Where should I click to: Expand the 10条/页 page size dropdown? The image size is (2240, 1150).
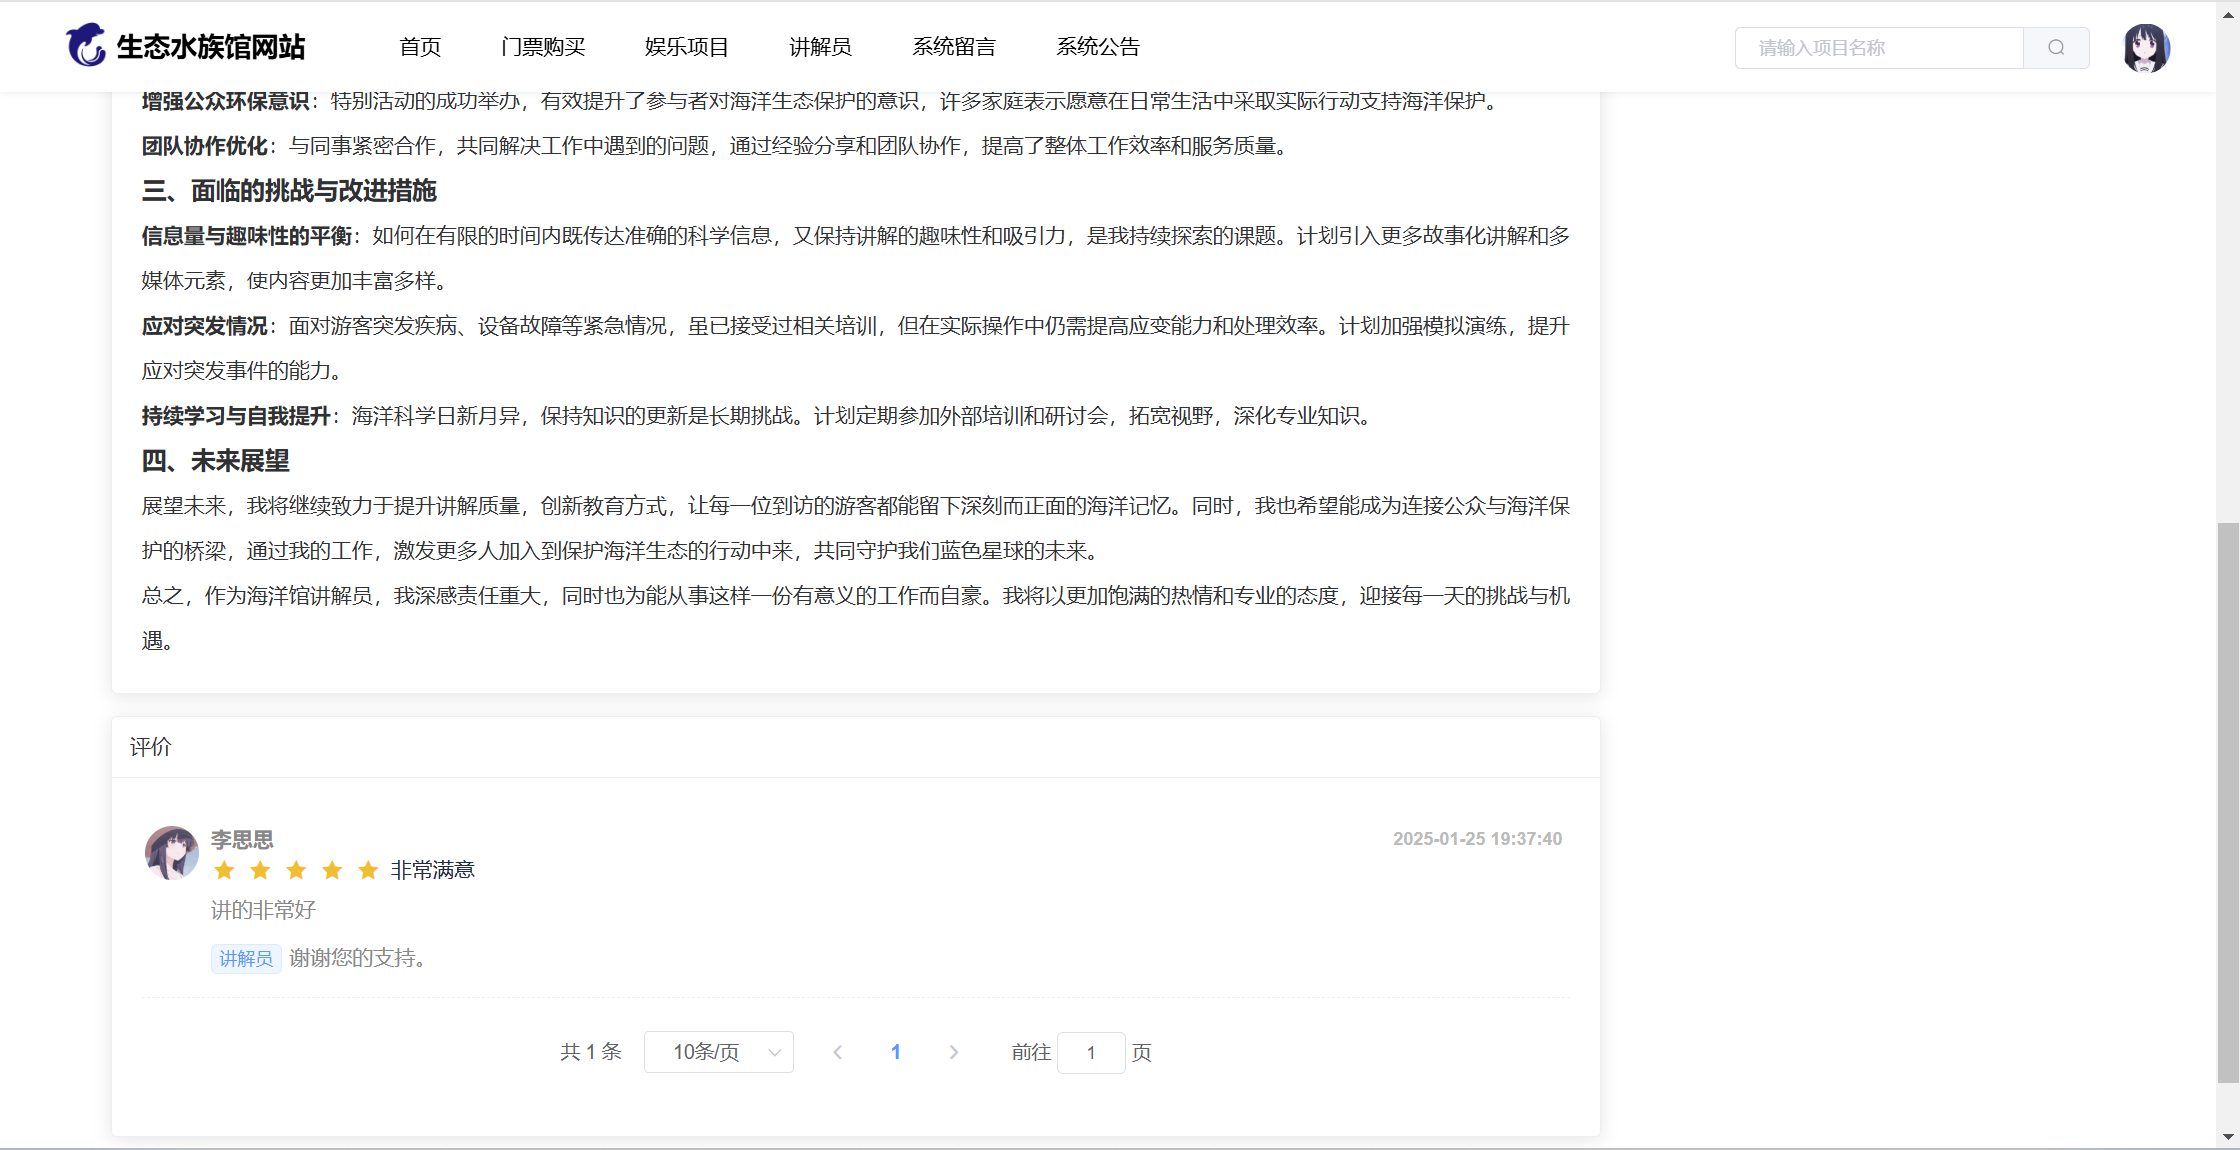(718, 1052)
